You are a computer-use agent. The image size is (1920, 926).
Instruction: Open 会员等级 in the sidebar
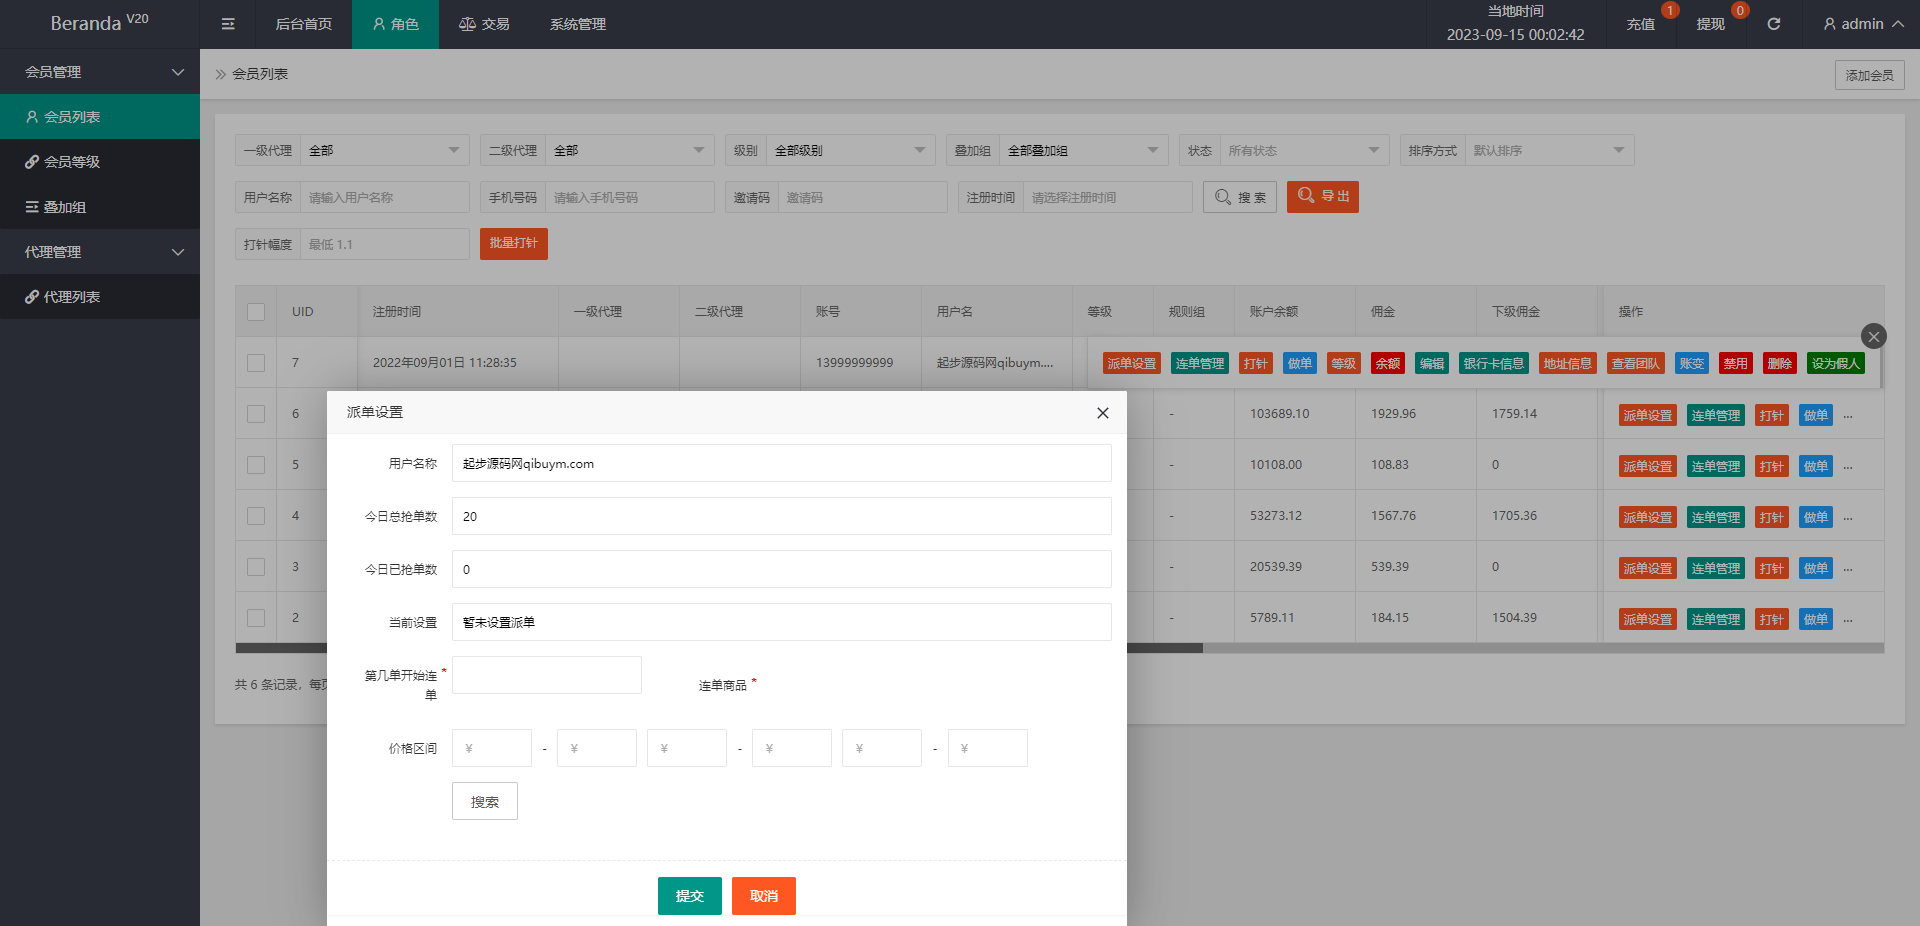71,162
